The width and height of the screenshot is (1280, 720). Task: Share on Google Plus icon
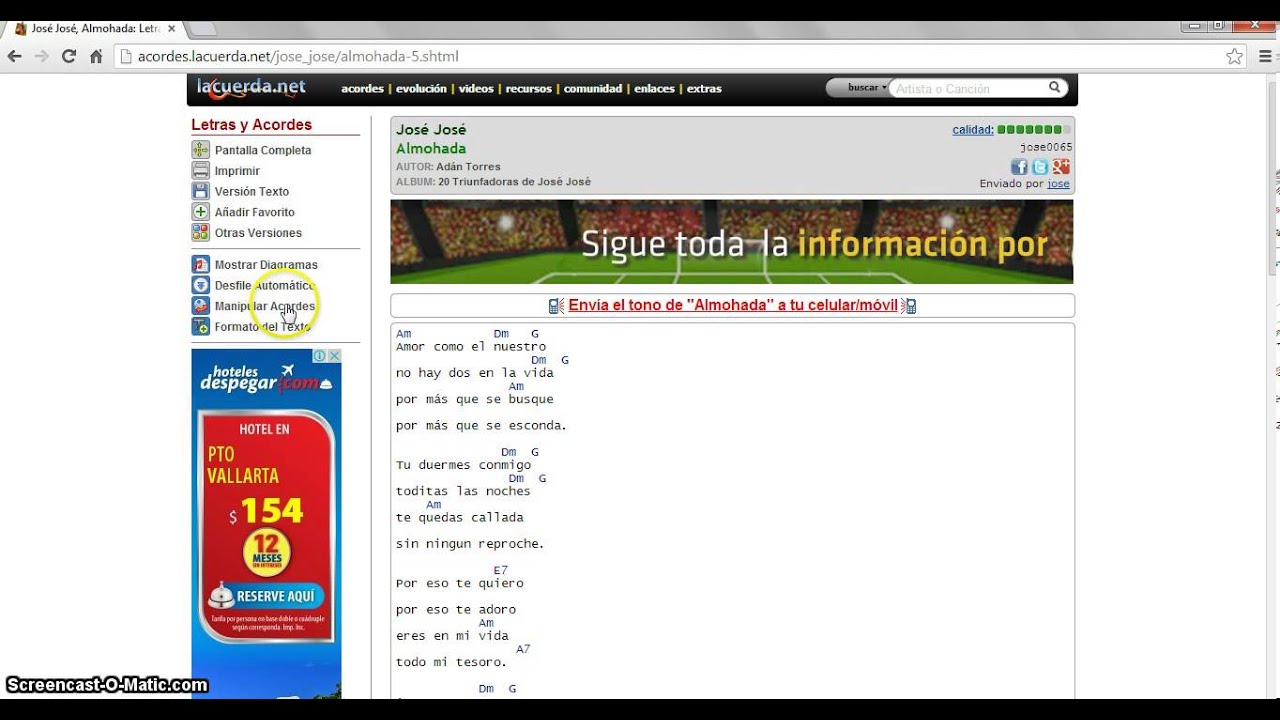point(1061,167)
